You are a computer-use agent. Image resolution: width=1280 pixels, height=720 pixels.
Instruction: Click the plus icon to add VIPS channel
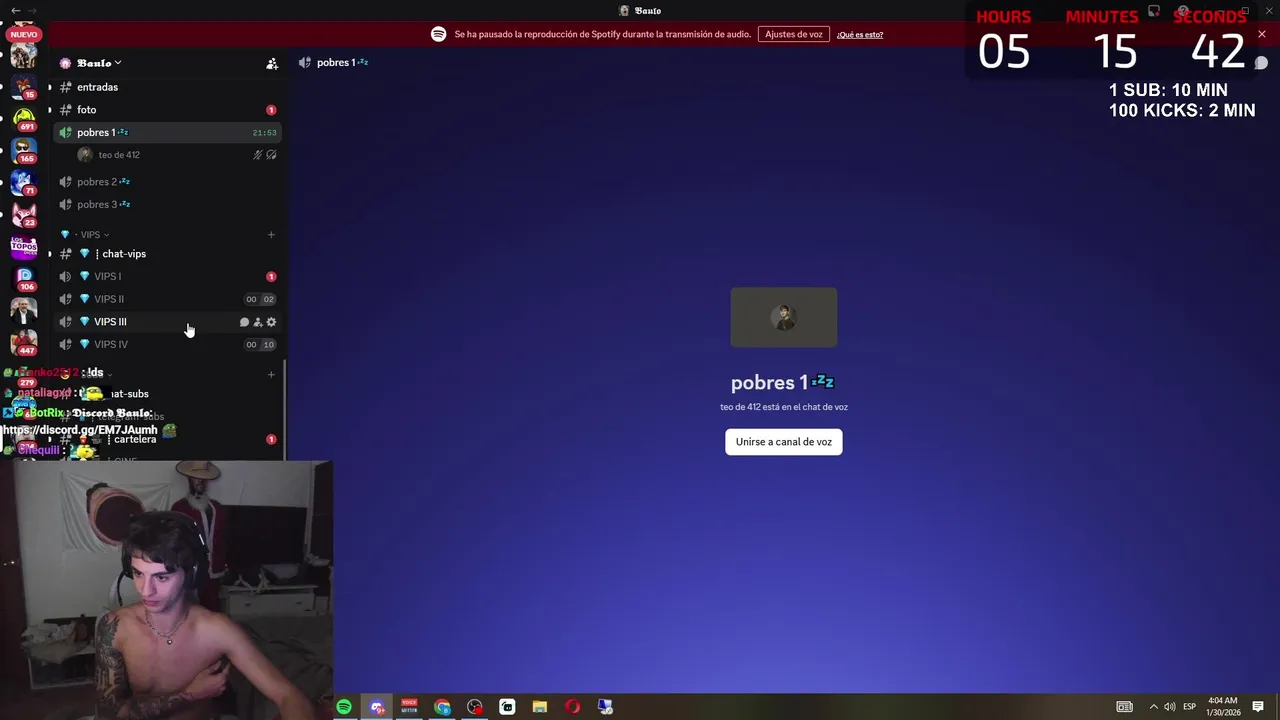pyautogui.click(x=271, y=235)
